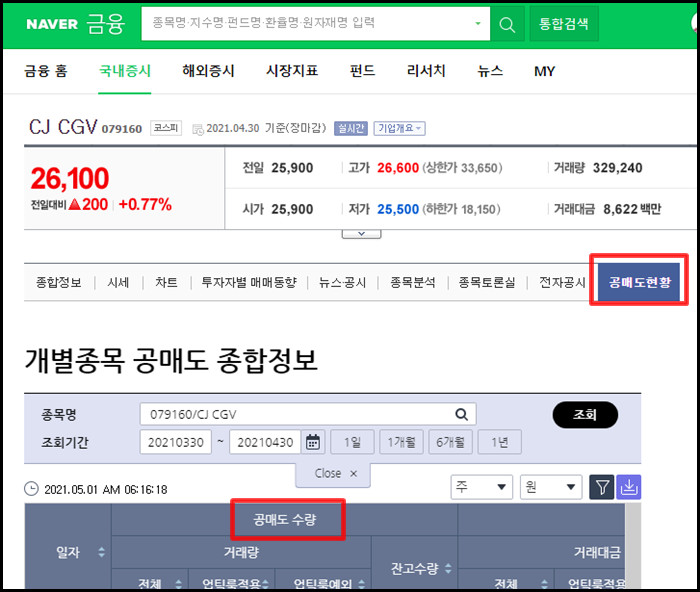
Task: Set period to 1개월
Action: point(401,442)
